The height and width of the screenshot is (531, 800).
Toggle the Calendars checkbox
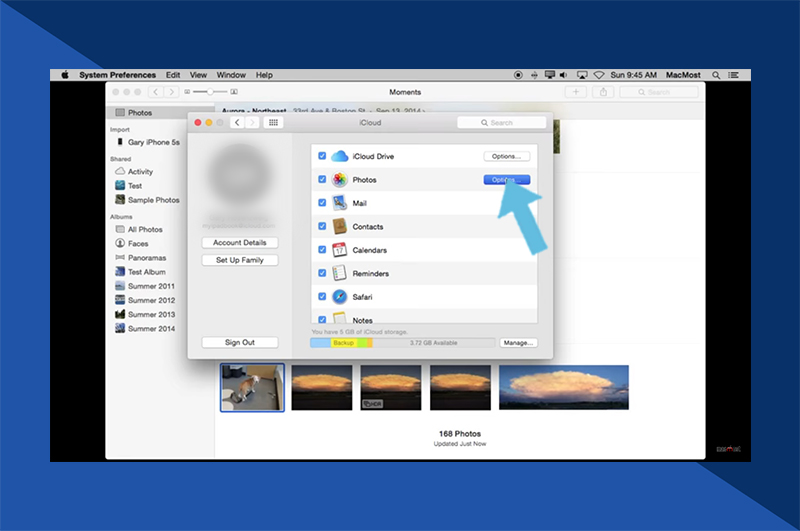(322, 250)
